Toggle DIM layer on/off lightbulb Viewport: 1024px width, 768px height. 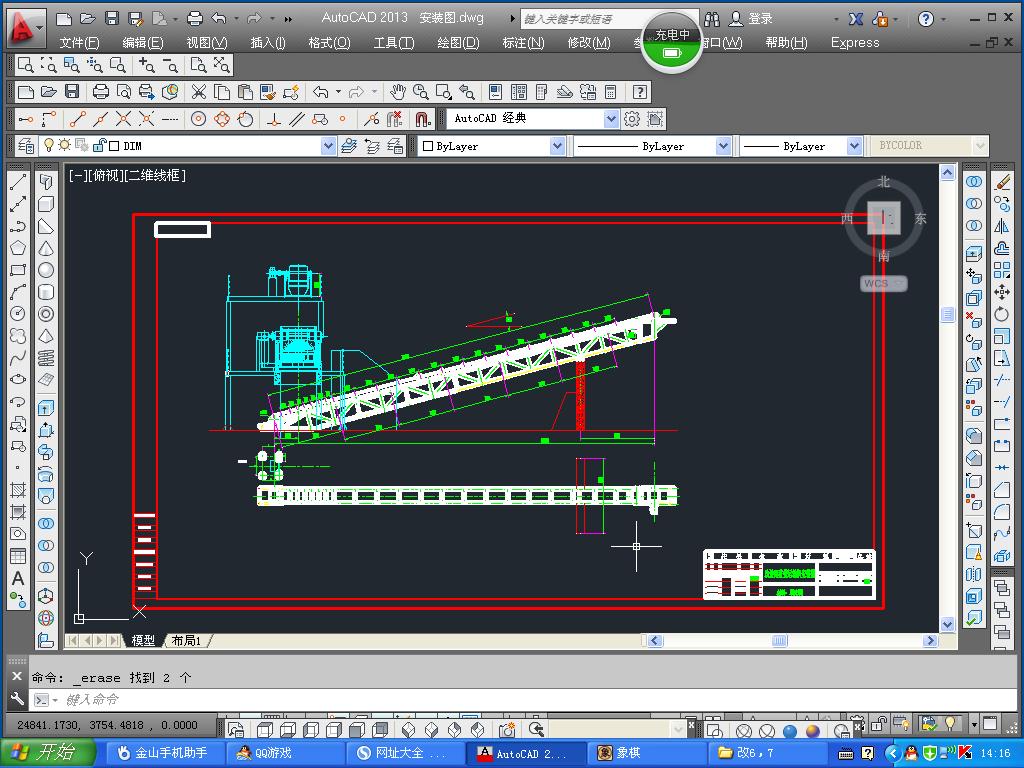48,146
